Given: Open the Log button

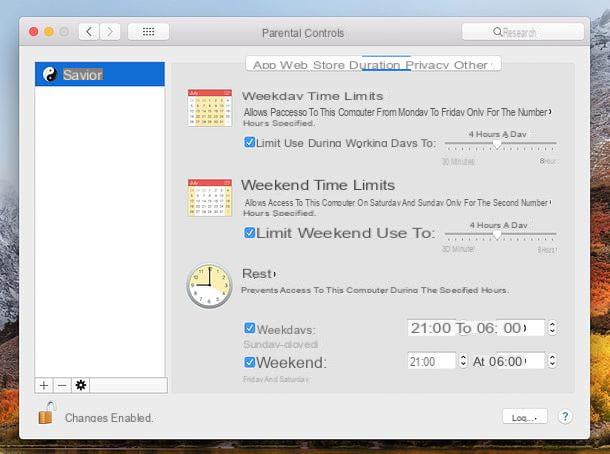Looking at the screenshot, I should pos(524,417).
